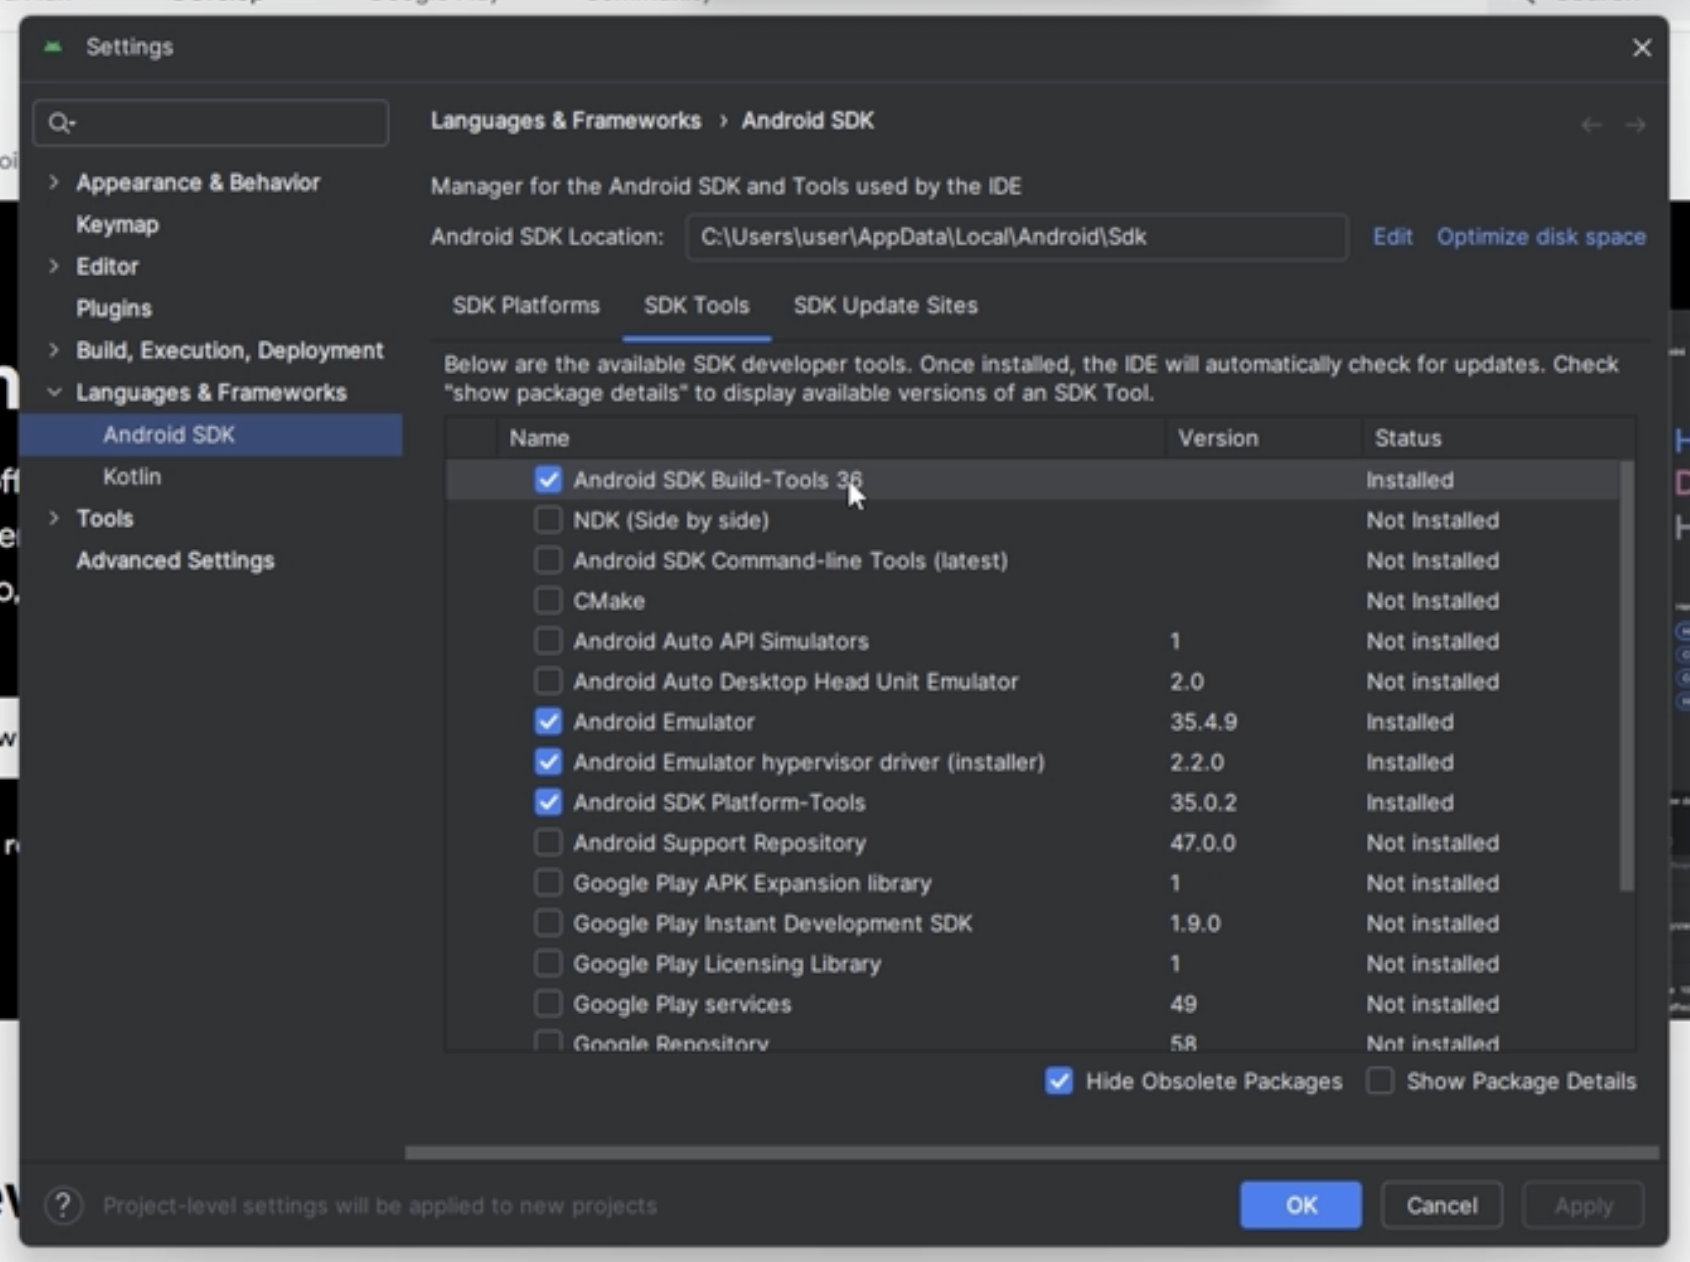Check Android Support Repository checkbox

pos(548,843)
